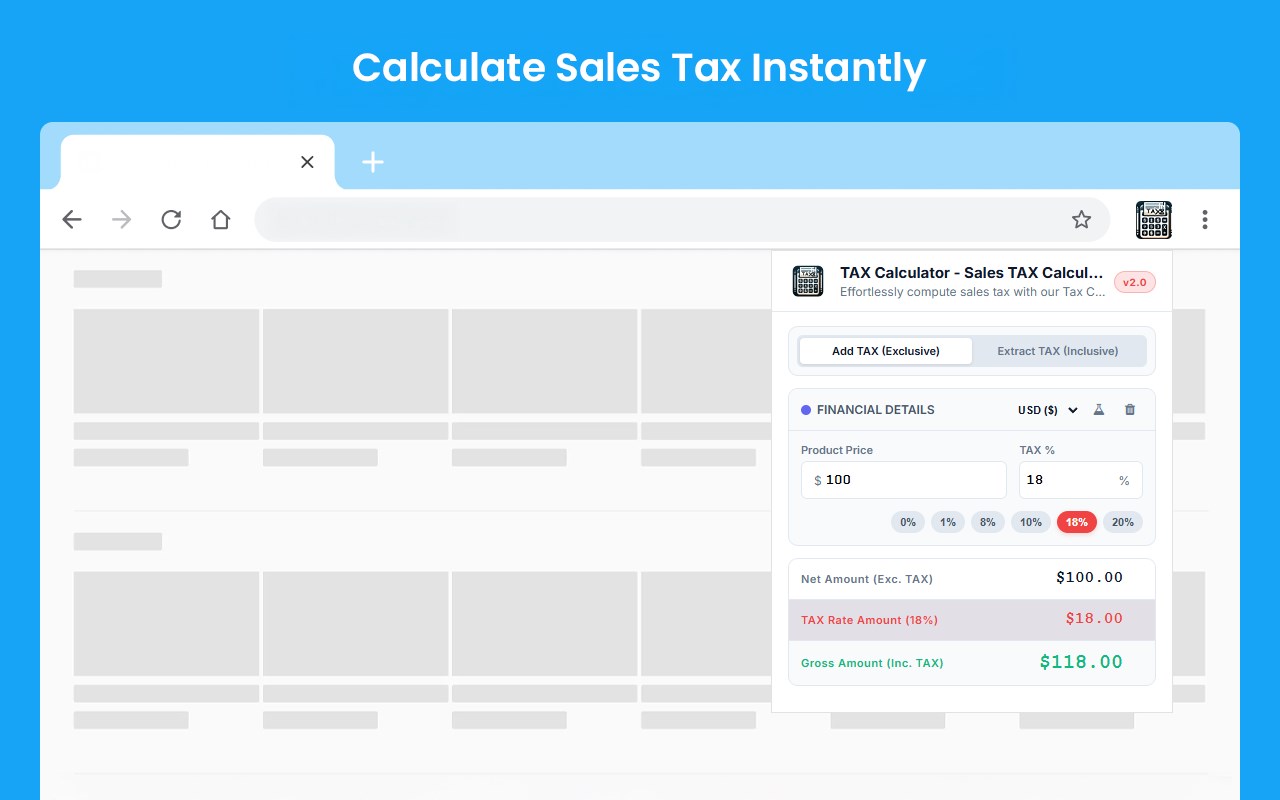1280x800 pixels.
Task: Go to the home page icon
Action: pos(221,220)
